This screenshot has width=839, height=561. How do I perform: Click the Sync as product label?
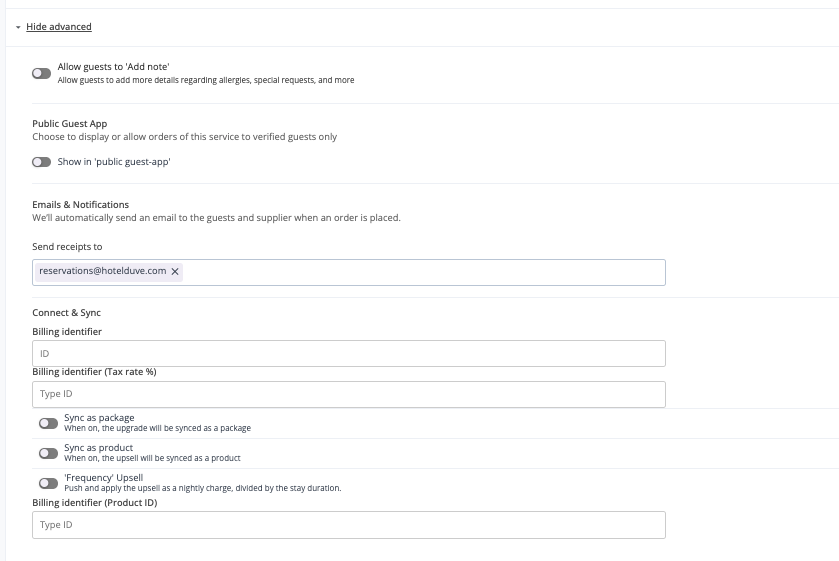point(98,448)
